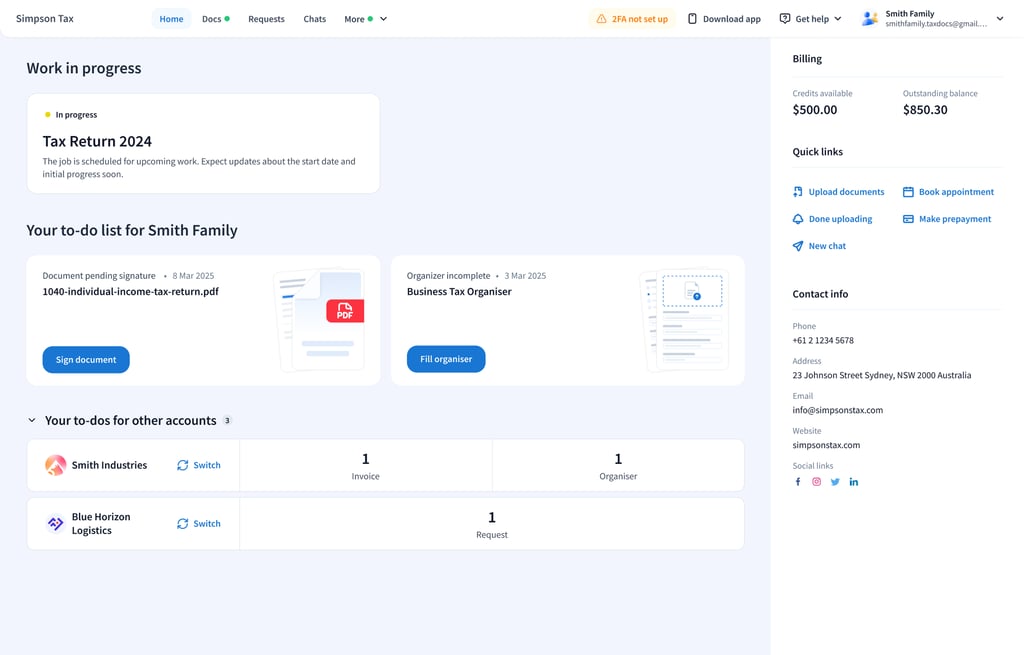Click the PDF document illustration
Screen dimensions: 1024x655
(320, 319)
